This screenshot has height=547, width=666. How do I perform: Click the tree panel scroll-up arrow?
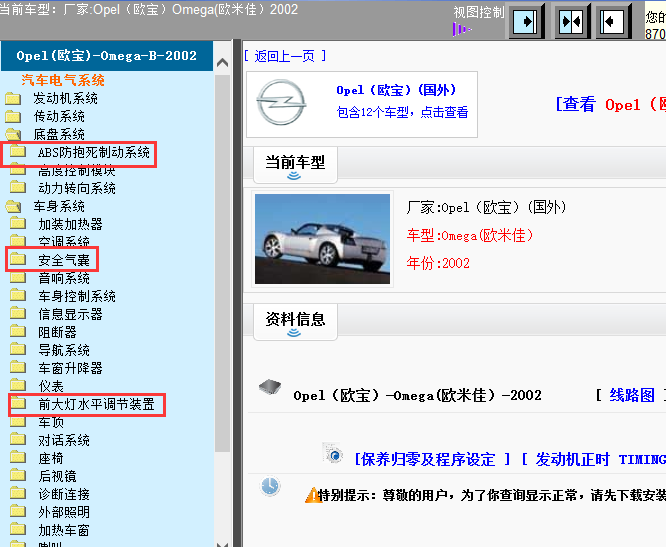click(x=223, y=63)
